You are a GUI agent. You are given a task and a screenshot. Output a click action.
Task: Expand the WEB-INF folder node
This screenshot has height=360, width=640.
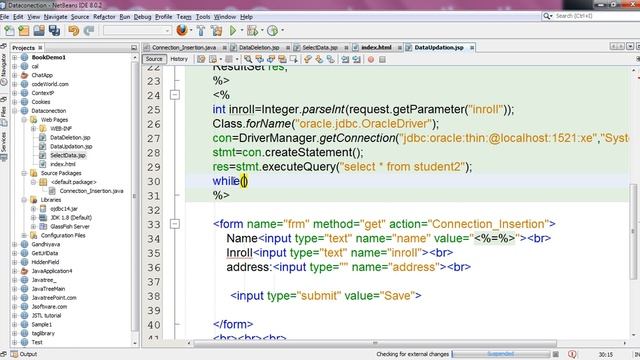pyautogui.click(x=33, y=129)
